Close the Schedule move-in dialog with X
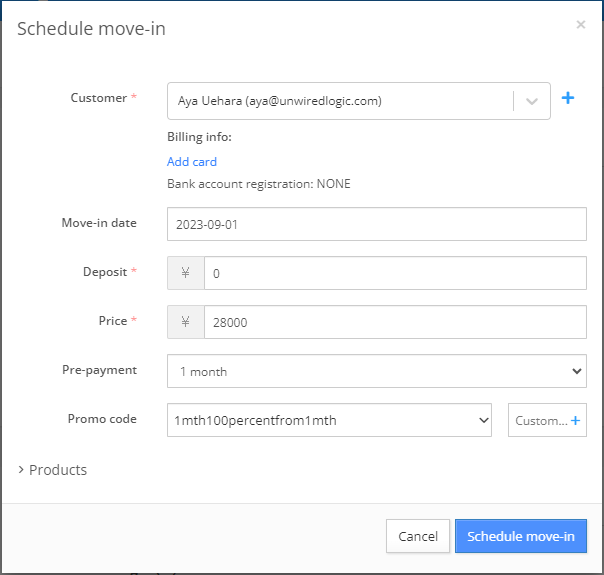Viewport: 604px width, 575px height. coord(581,25)
